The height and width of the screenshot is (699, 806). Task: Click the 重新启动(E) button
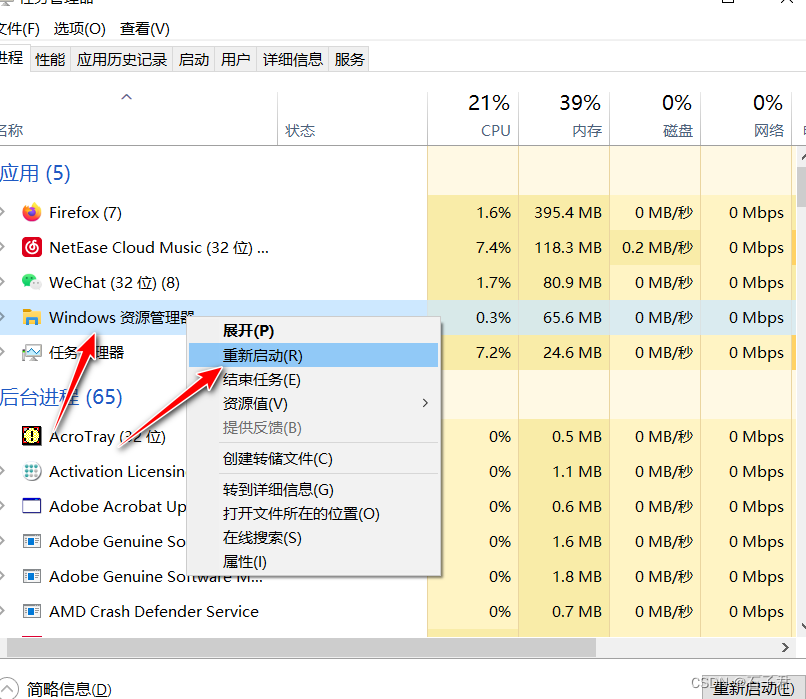pyautogui.click(x=754, y=688)
